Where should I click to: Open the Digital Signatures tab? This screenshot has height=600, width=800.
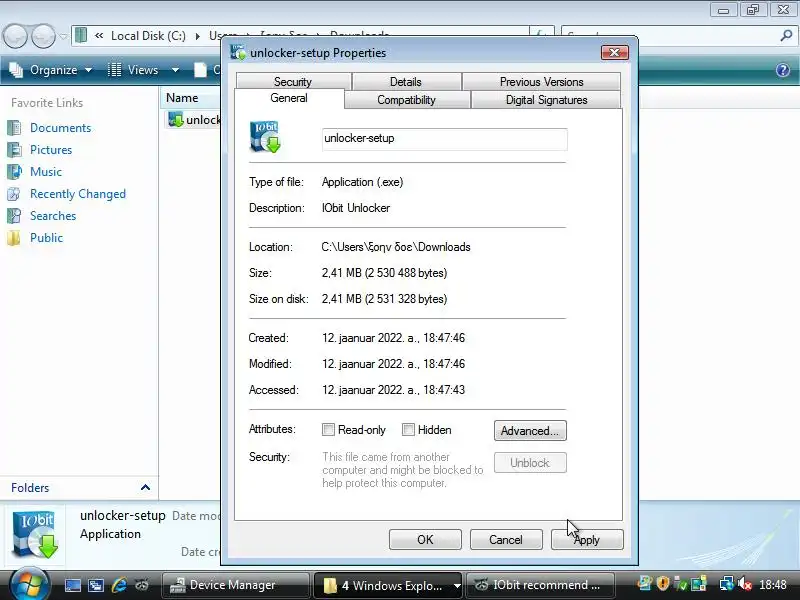pyautogui.click(x=546, y=99)
